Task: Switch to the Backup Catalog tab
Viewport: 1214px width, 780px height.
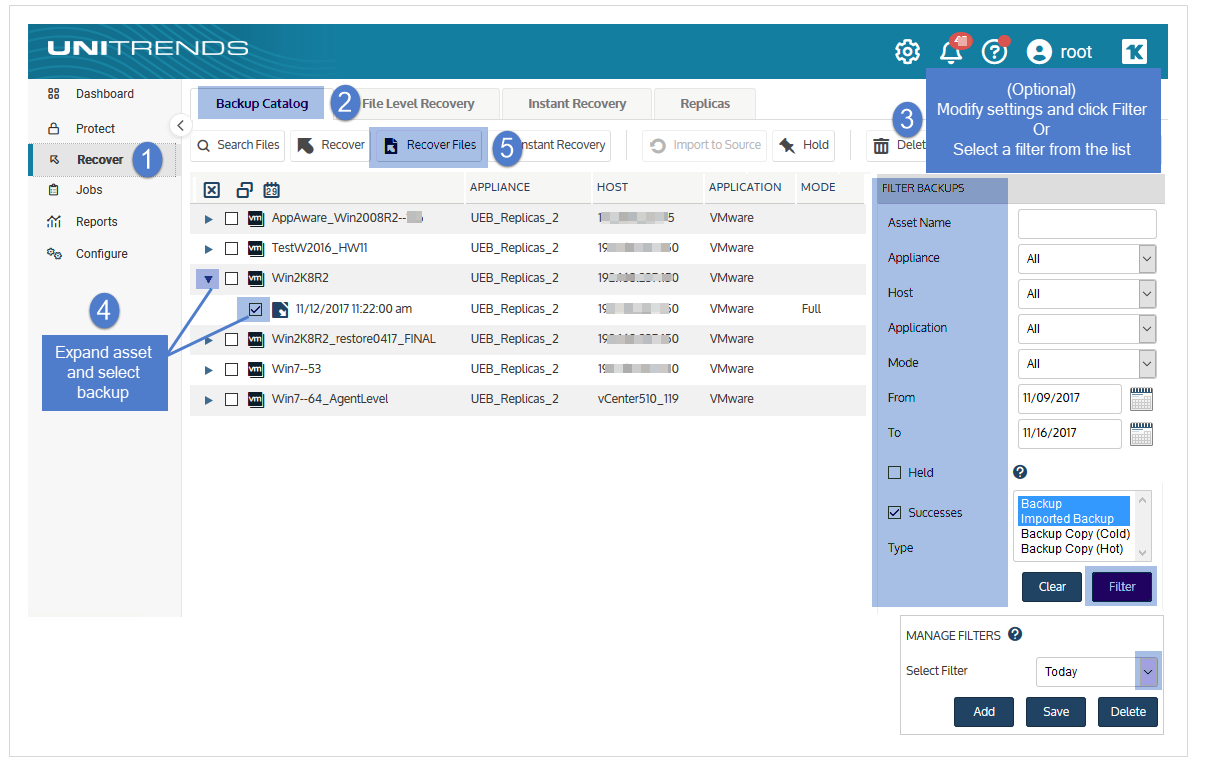Action: tap(262, 103)
